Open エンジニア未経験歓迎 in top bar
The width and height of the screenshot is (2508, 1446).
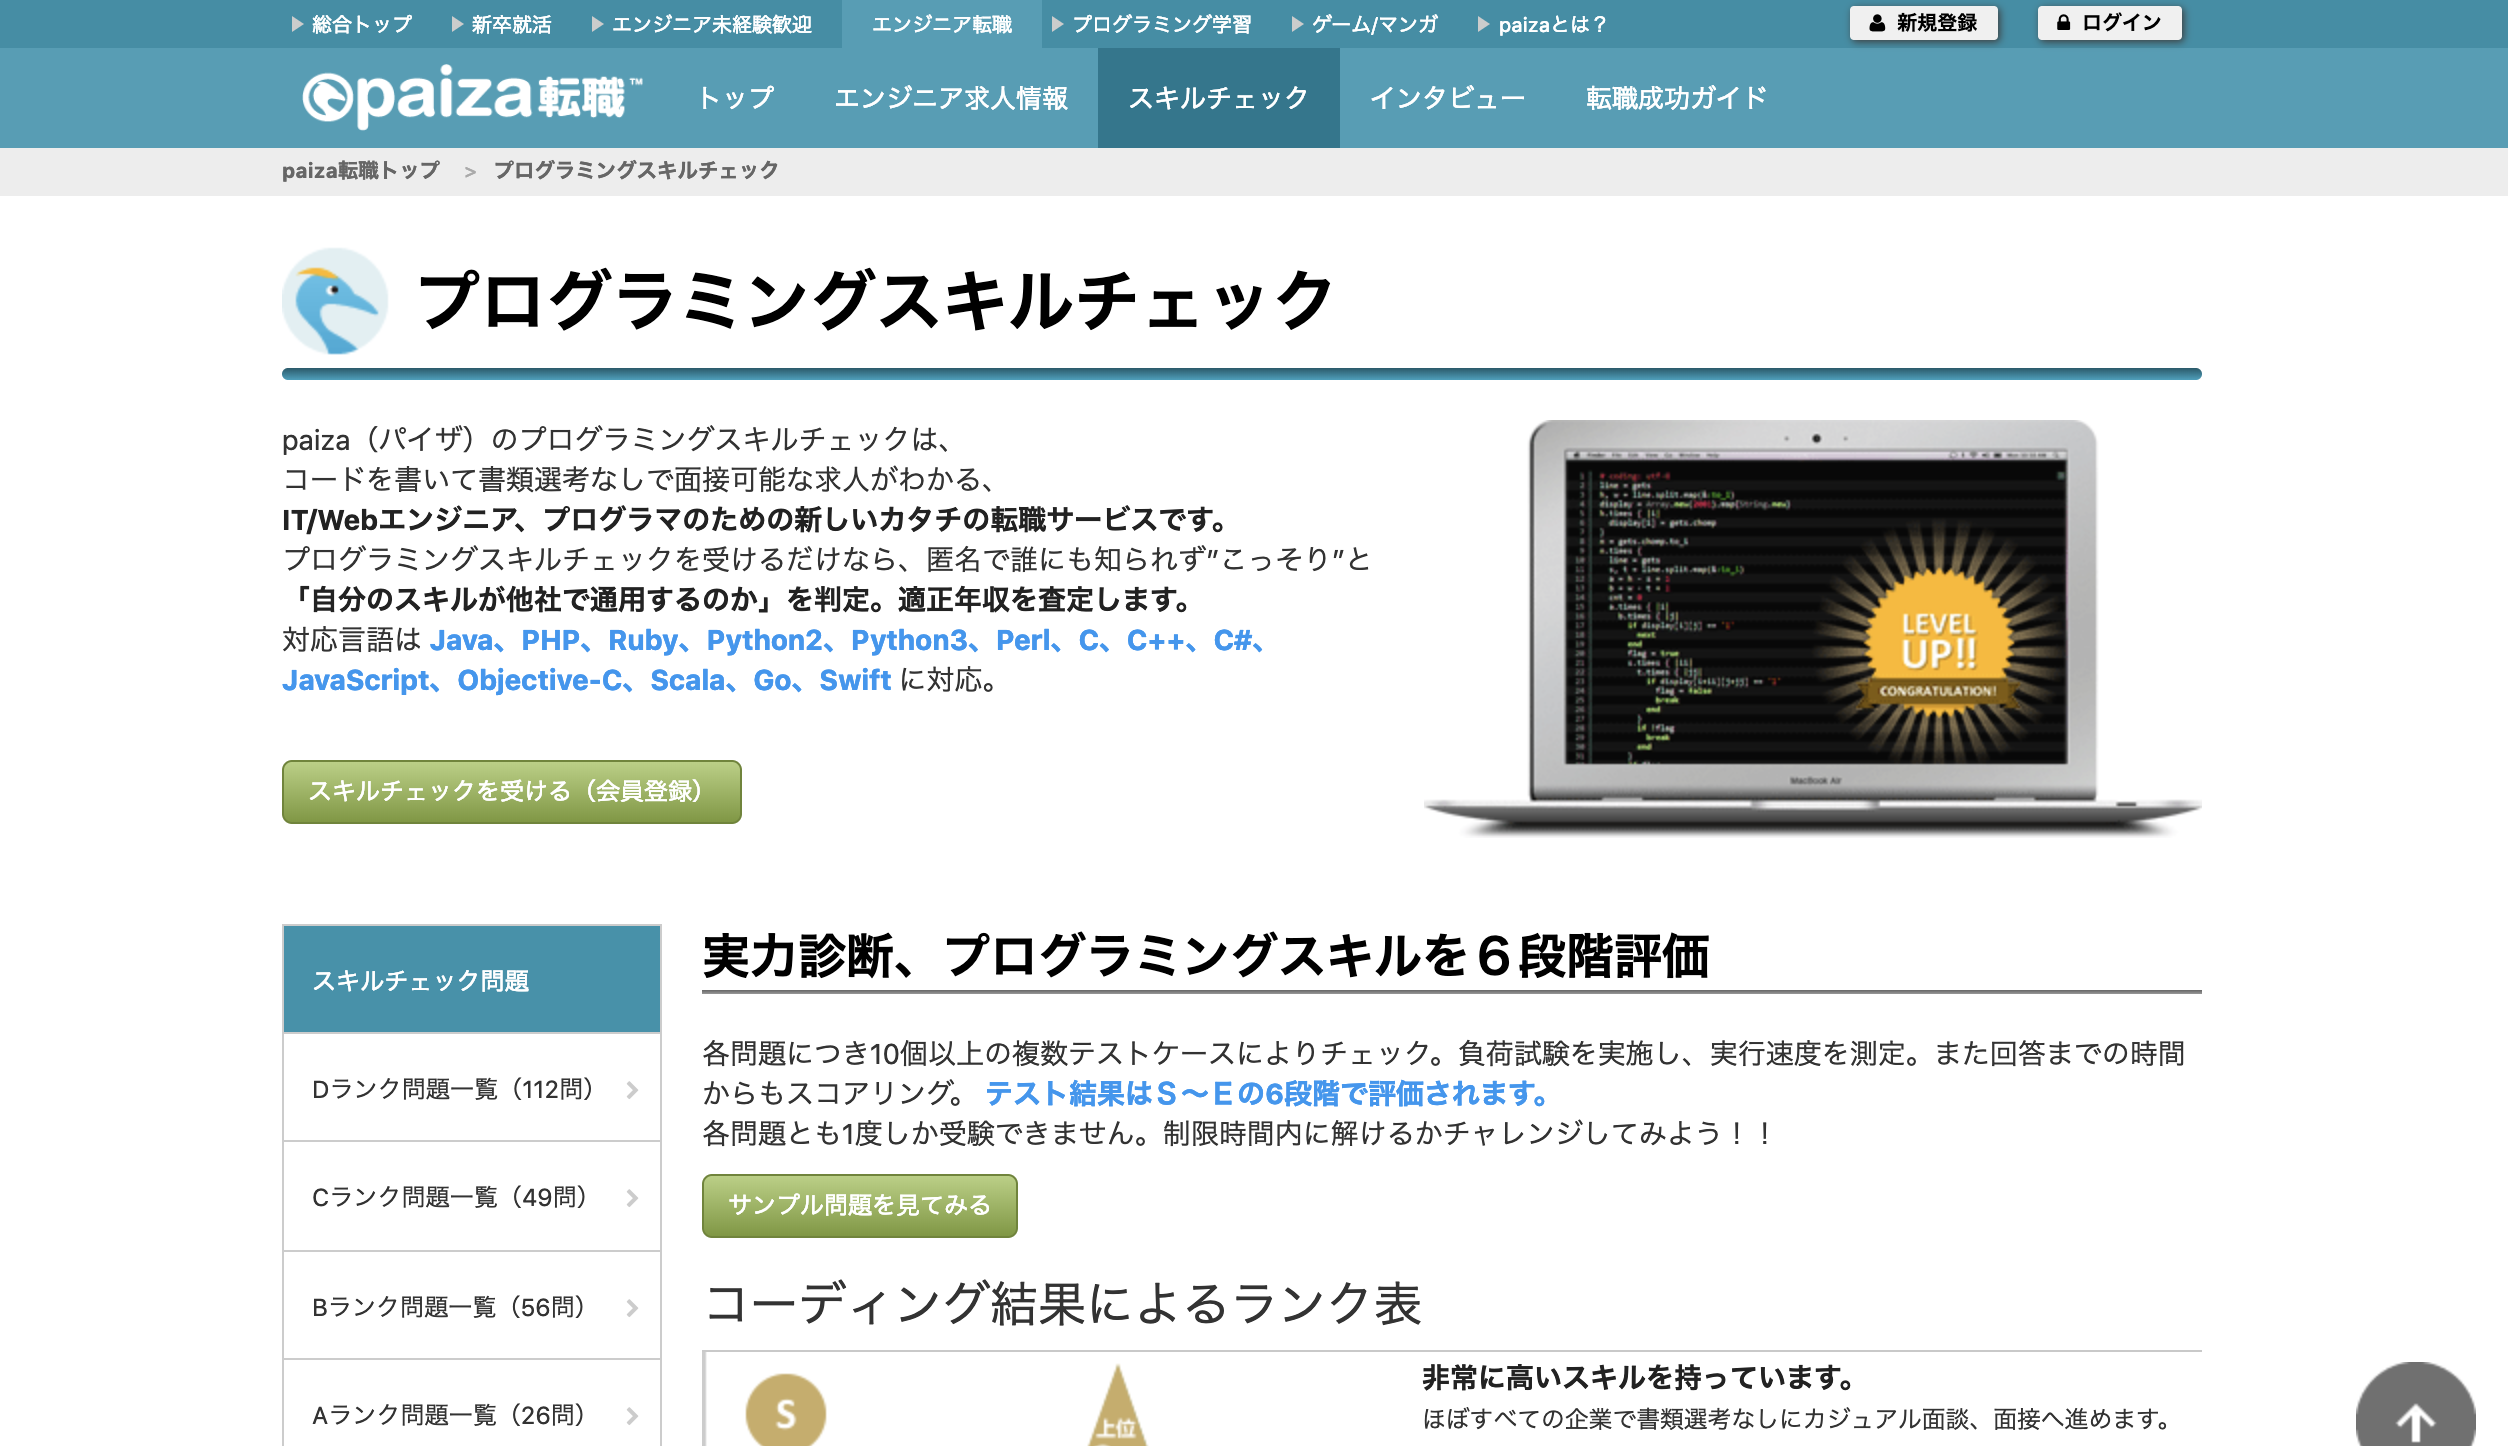pyautogui.click(x=701, y=24)
